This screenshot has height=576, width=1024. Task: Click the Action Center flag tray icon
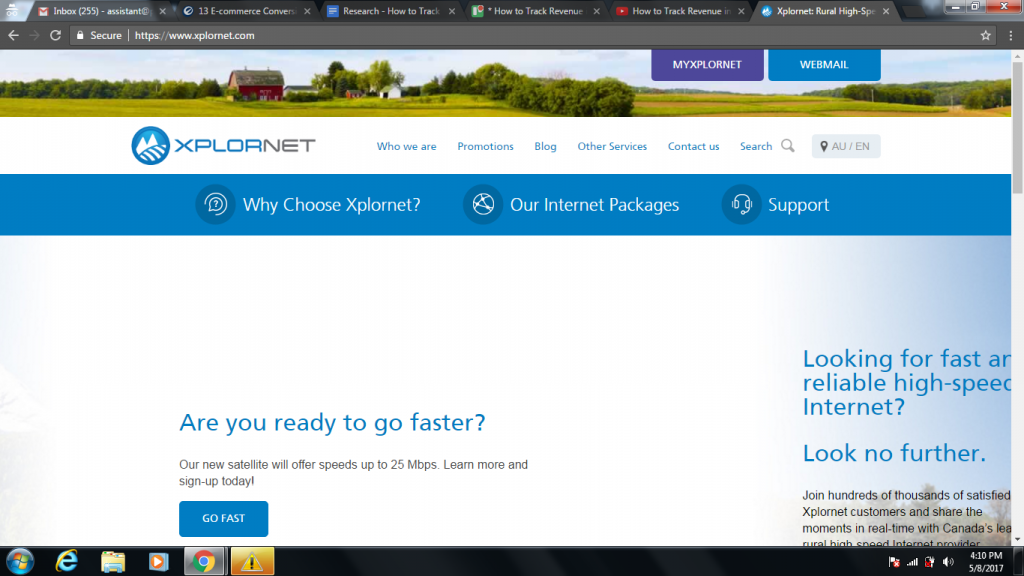click(894, 562)
